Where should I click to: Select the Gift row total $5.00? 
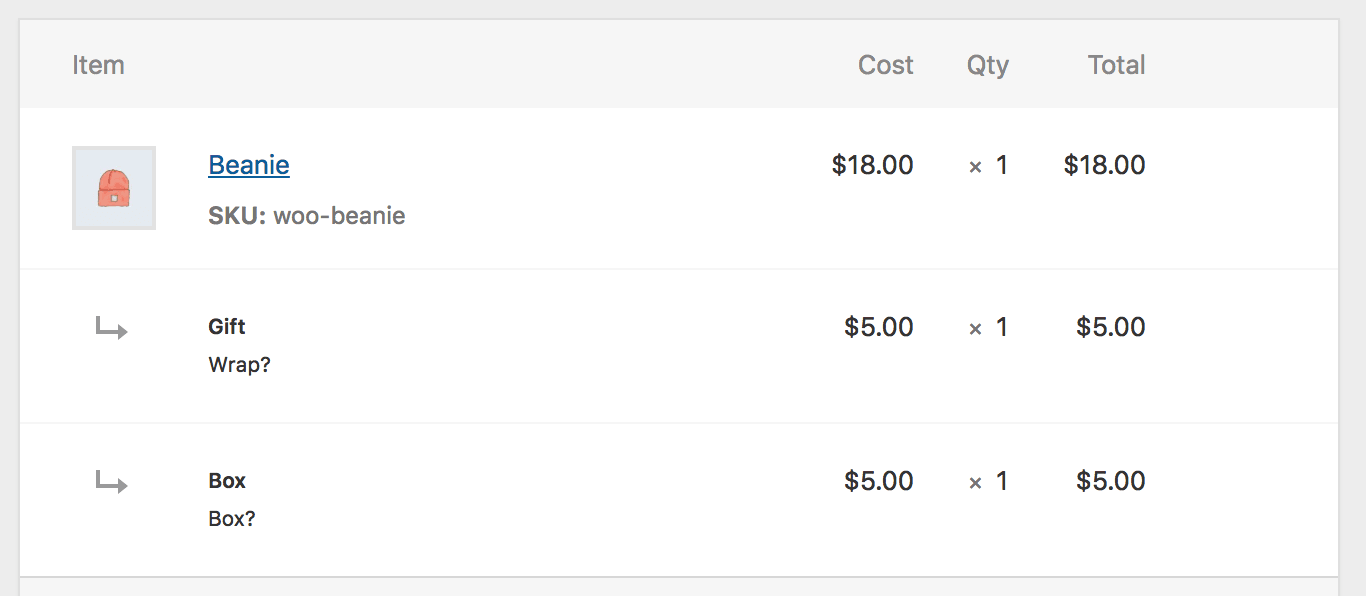tap(1110, 327)
